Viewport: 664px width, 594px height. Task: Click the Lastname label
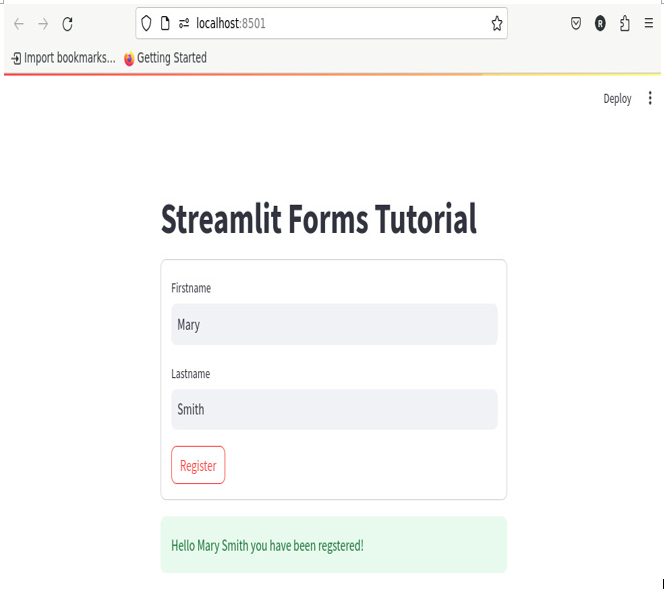pyautogui.click(x=191, y=374)
